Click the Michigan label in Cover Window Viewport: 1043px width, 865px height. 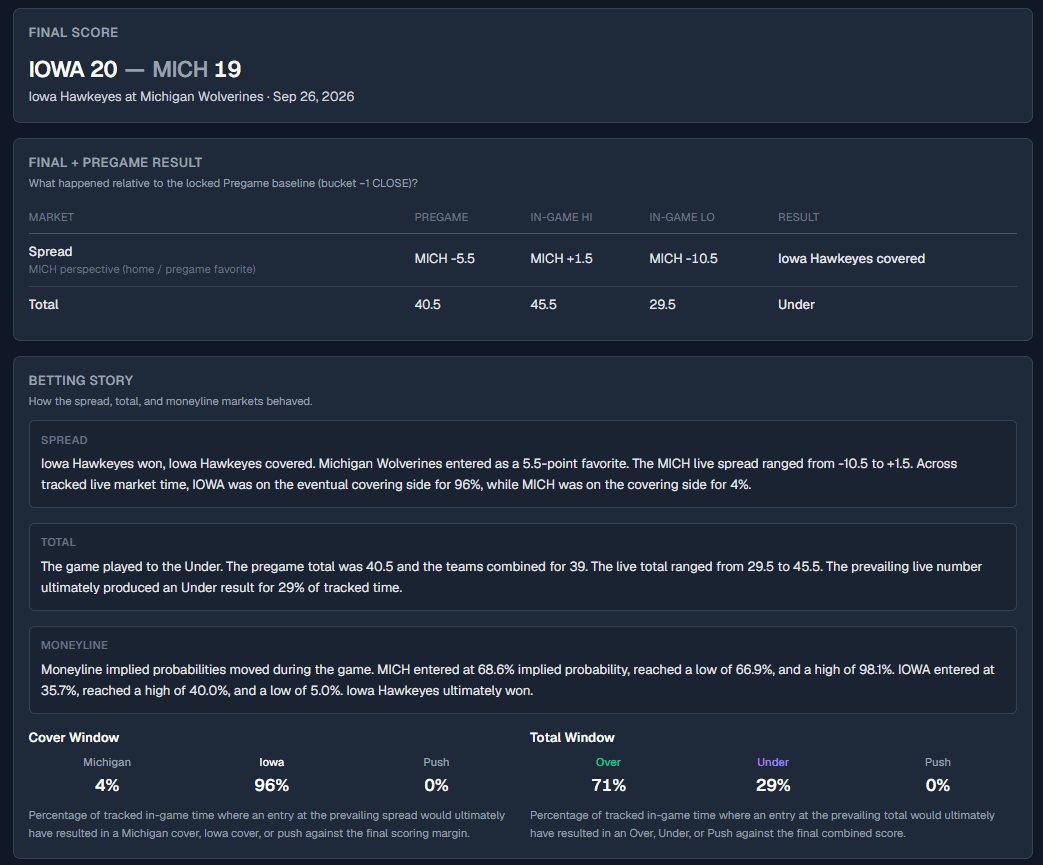pyautogui.click(x=107, y=763)
